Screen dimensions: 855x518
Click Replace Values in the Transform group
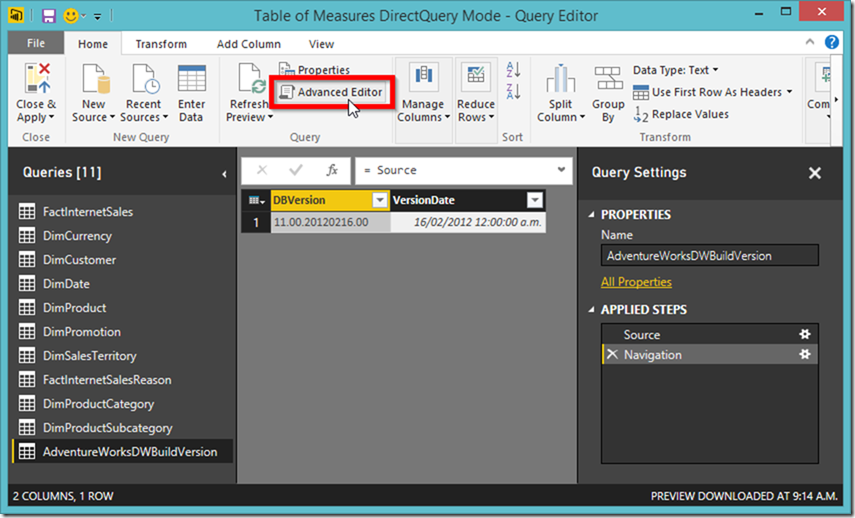(681, 115)
